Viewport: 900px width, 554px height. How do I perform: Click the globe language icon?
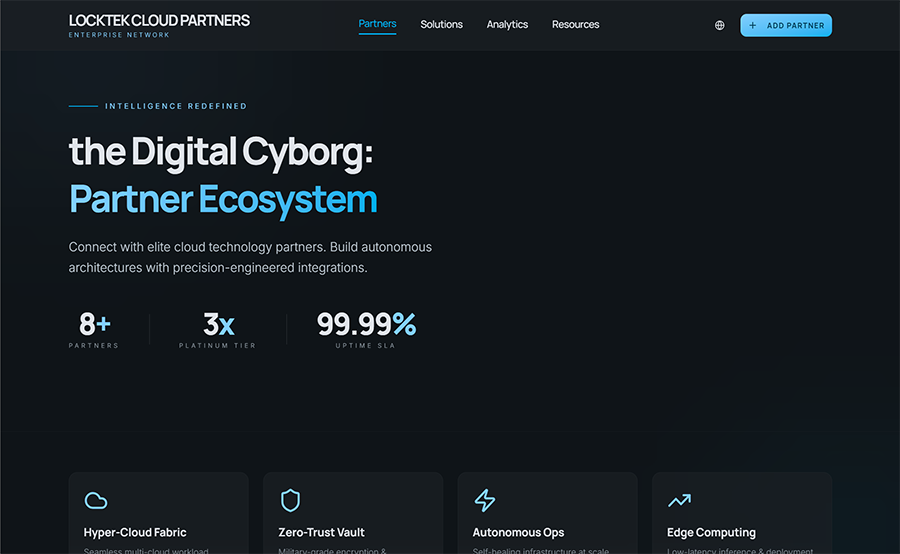(x=719, y=25)
